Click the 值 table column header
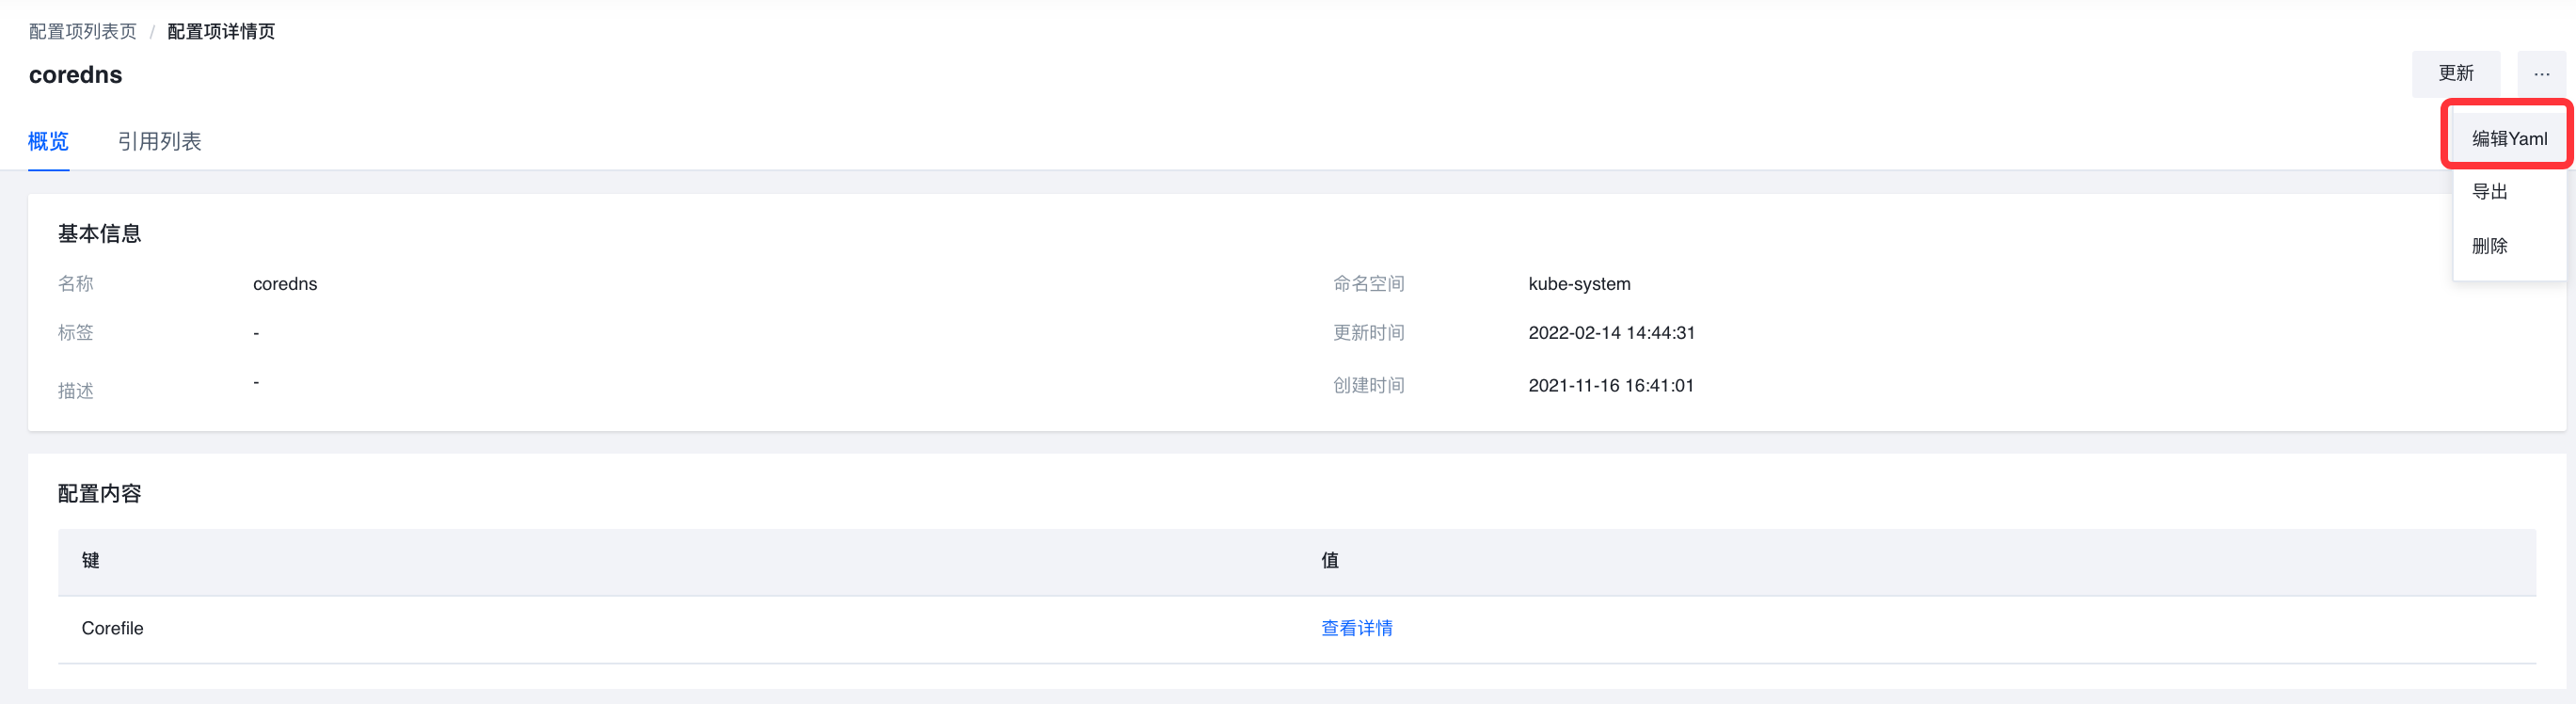The image size is (2576, 704). [x=1330, y=560]
